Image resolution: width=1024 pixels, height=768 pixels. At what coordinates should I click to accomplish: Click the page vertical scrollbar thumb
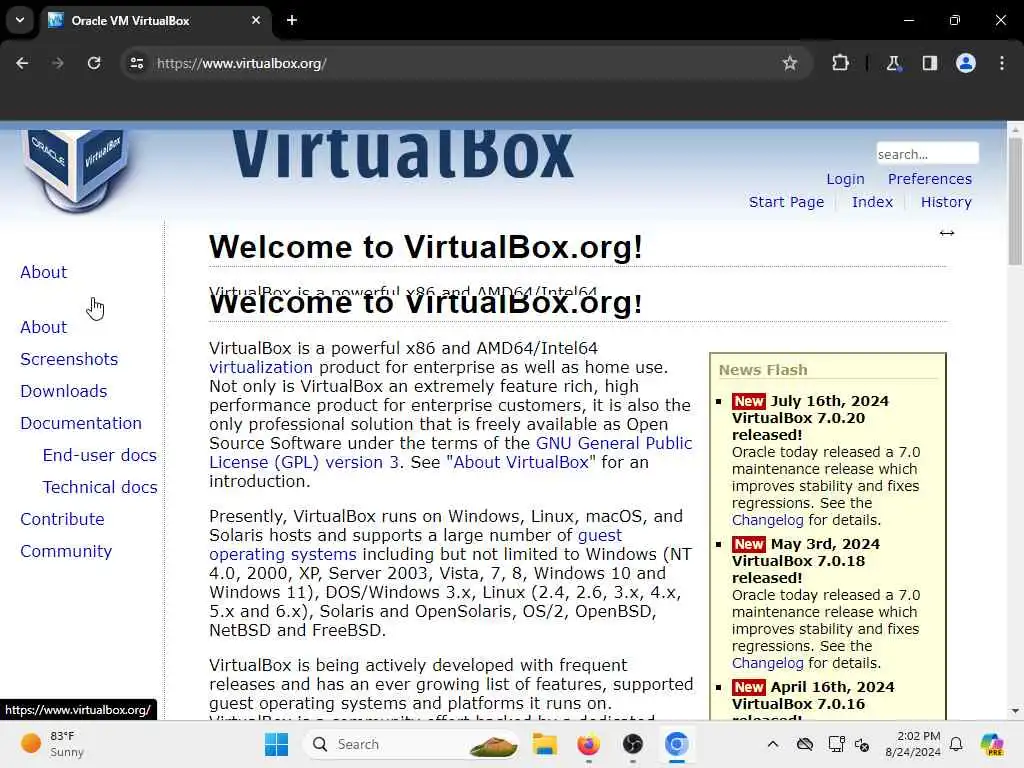point(1015,201)
